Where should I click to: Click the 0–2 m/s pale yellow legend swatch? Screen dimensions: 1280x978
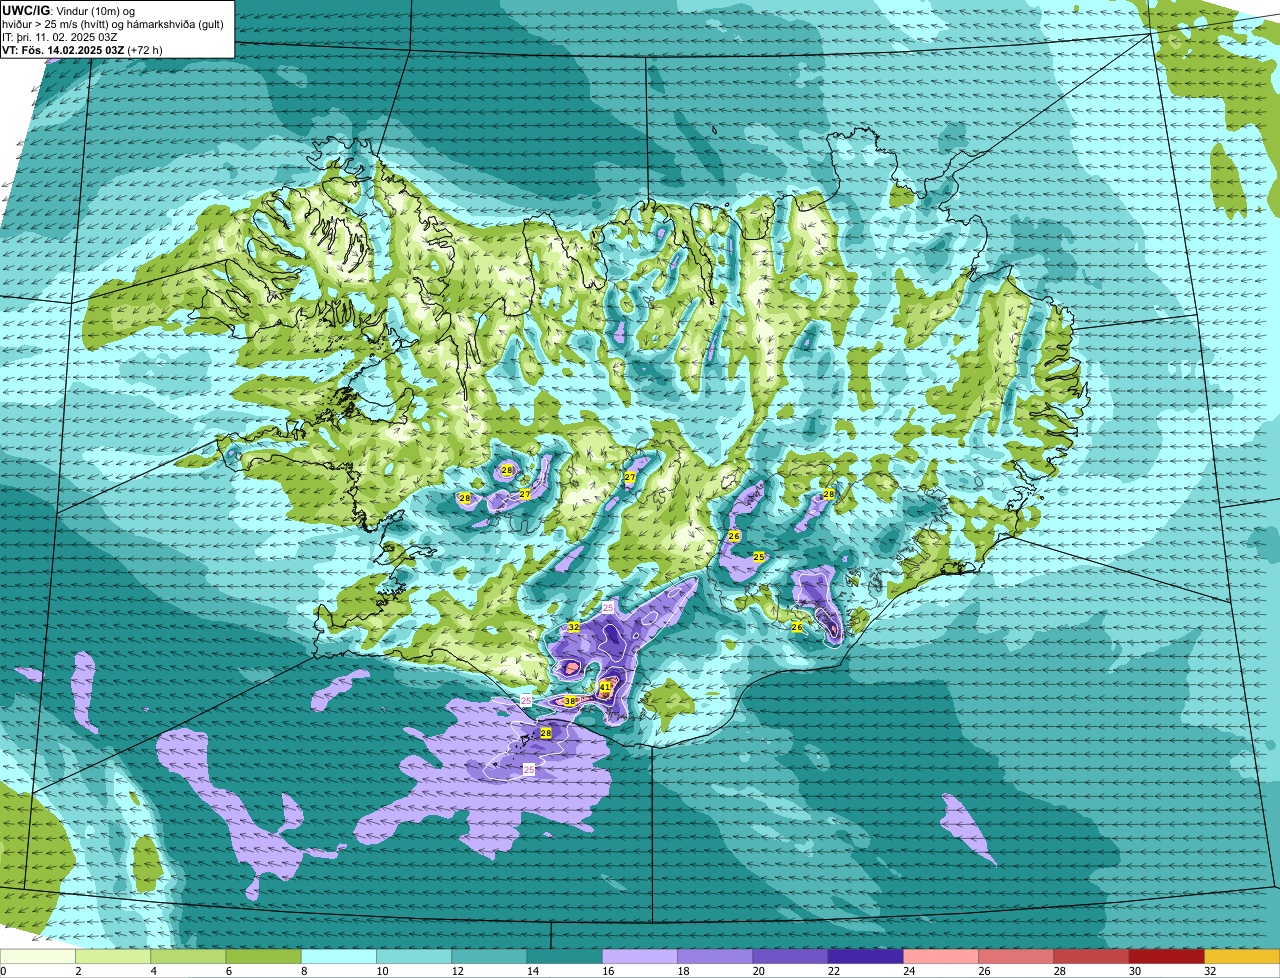coord(38,957)
